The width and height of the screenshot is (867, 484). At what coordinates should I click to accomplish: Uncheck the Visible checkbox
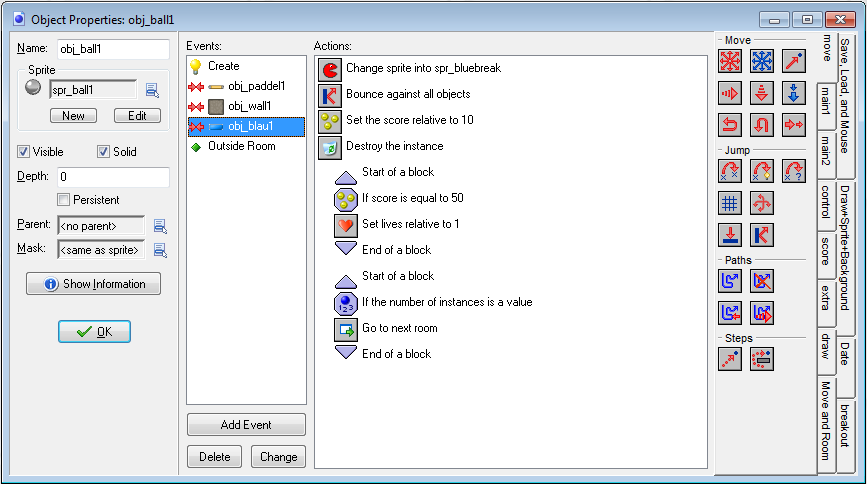[24, 152]
